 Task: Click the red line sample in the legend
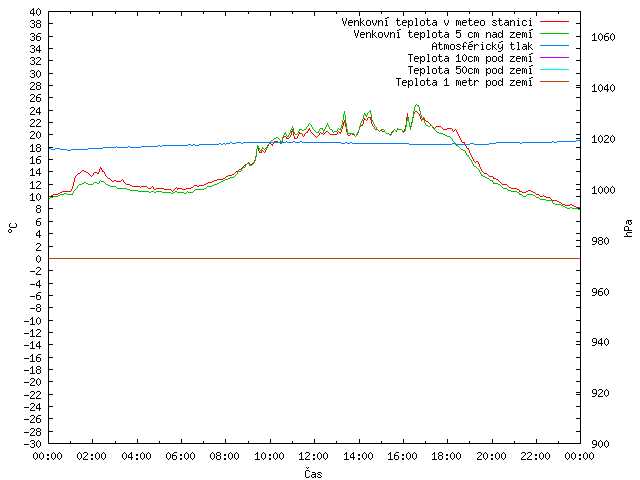tap(554, 22)
